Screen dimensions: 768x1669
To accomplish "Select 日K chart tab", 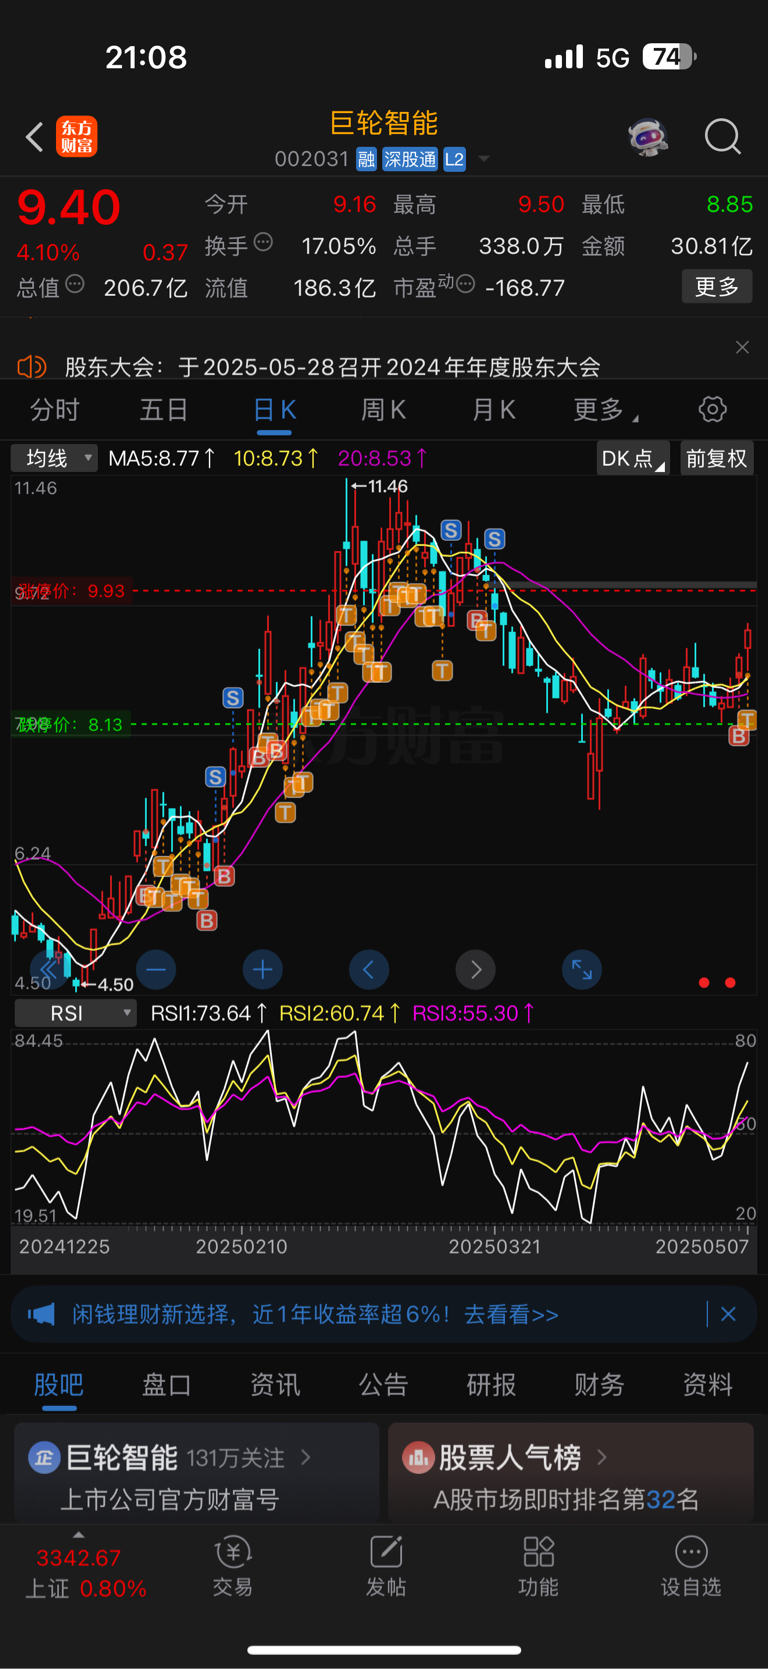I will 274,410.
